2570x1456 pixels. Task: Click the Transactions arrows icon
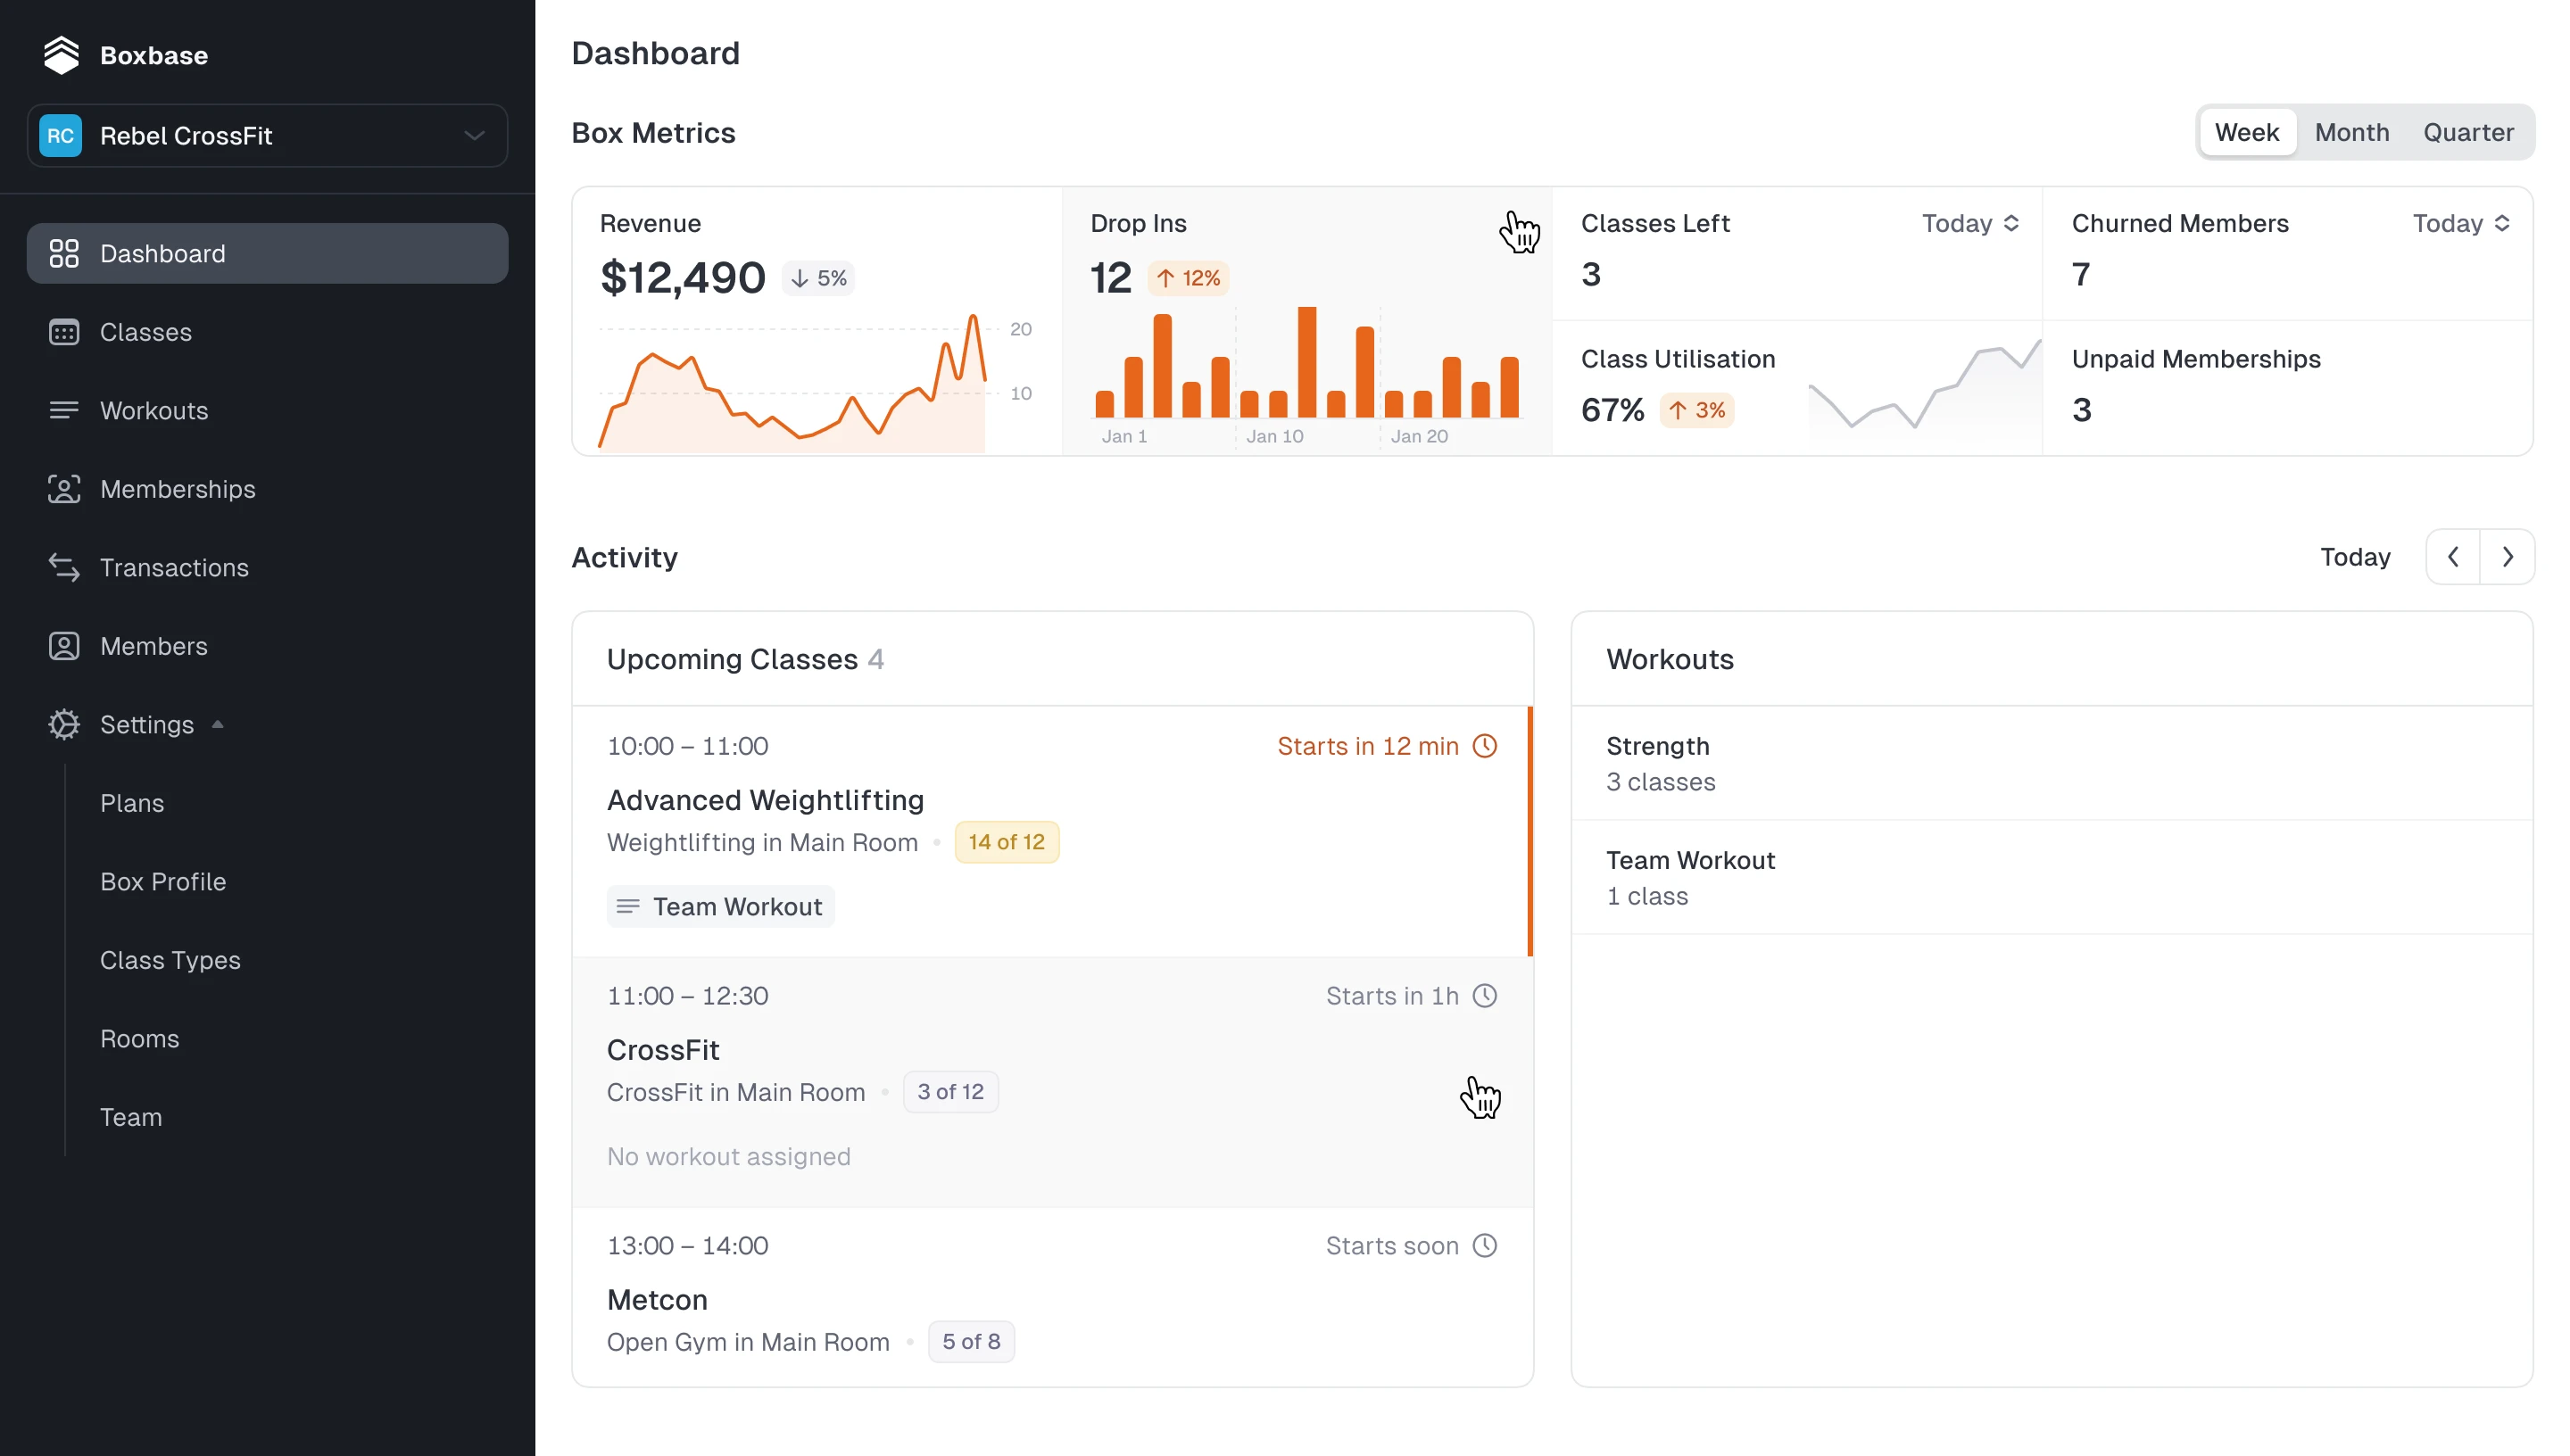[64, 567]
